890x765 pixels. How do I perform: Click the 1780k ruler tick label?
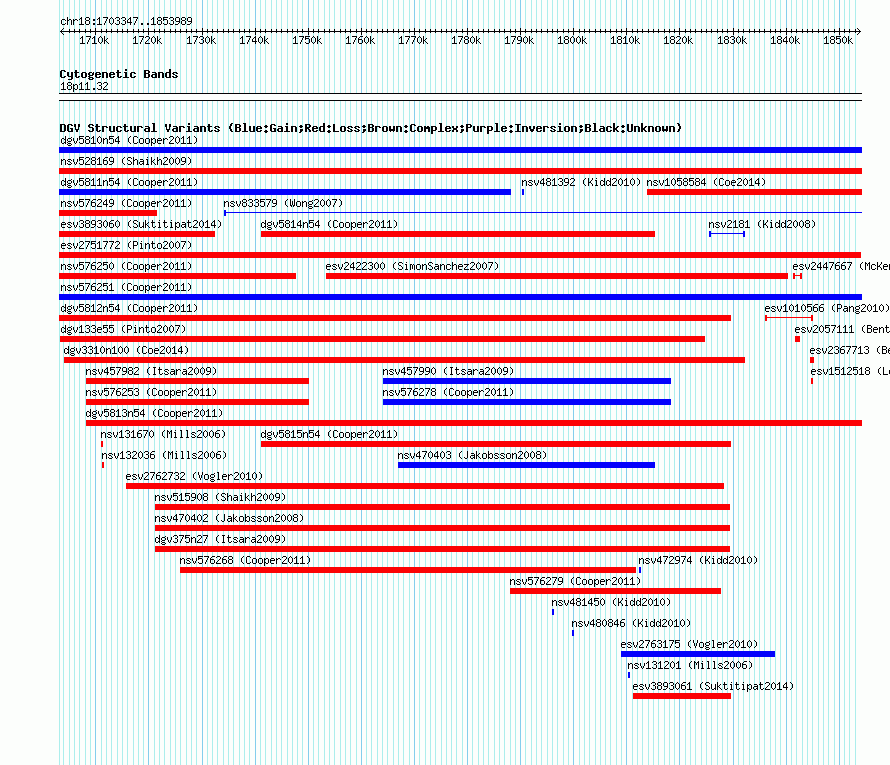click(465, 40)
